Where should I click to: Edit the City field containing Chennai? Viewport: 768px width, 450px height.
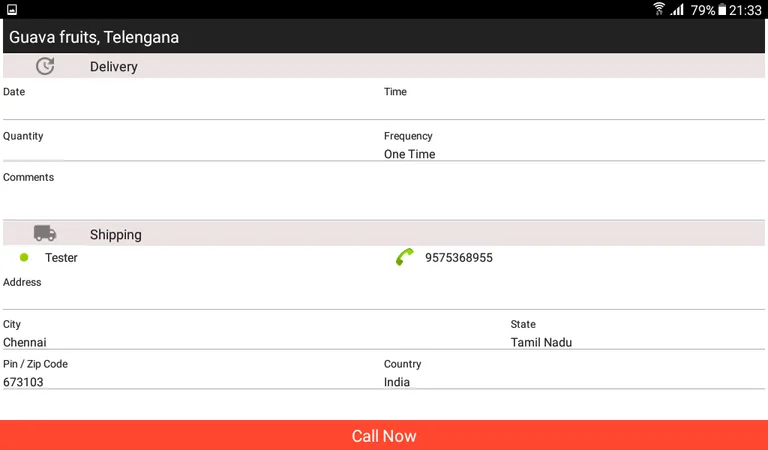tap(250, 342)
